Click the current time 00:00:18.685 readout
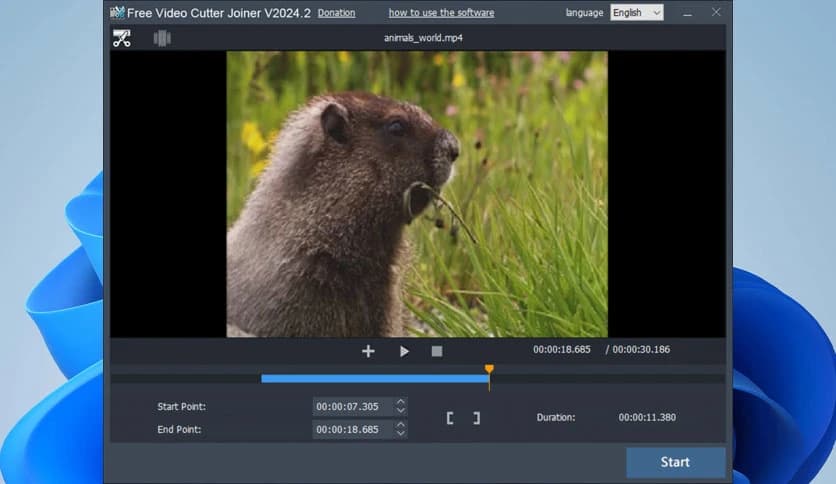 pos(562,350)
